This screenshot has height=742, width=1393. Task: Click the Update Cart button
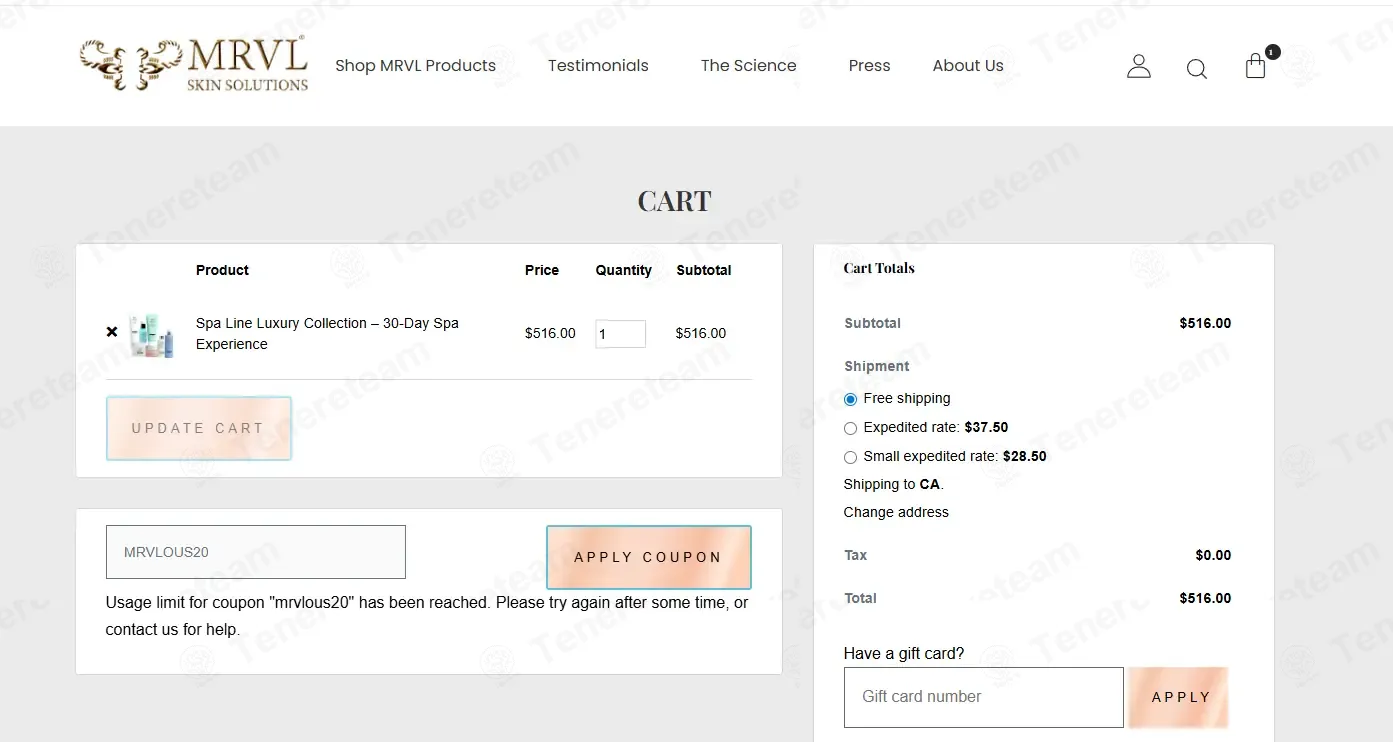click(198, 428)
